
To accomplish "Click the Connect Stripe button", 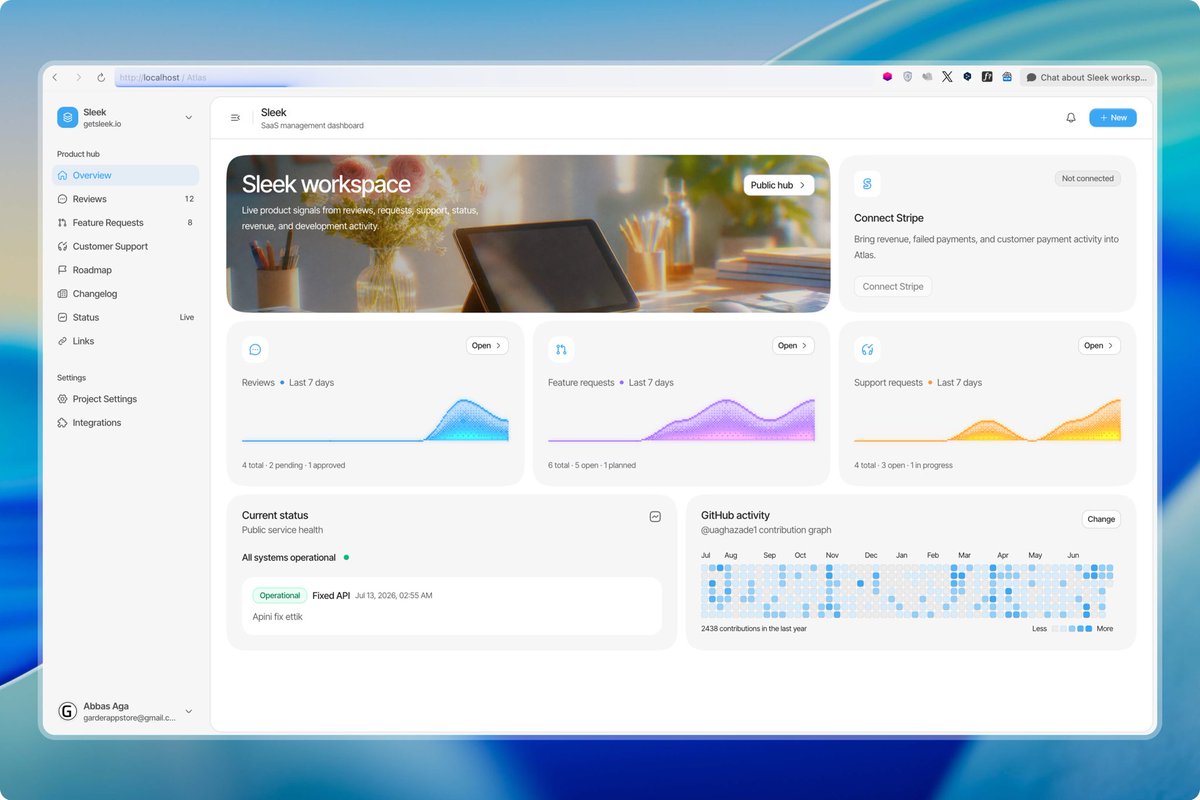I will (893, 286).
